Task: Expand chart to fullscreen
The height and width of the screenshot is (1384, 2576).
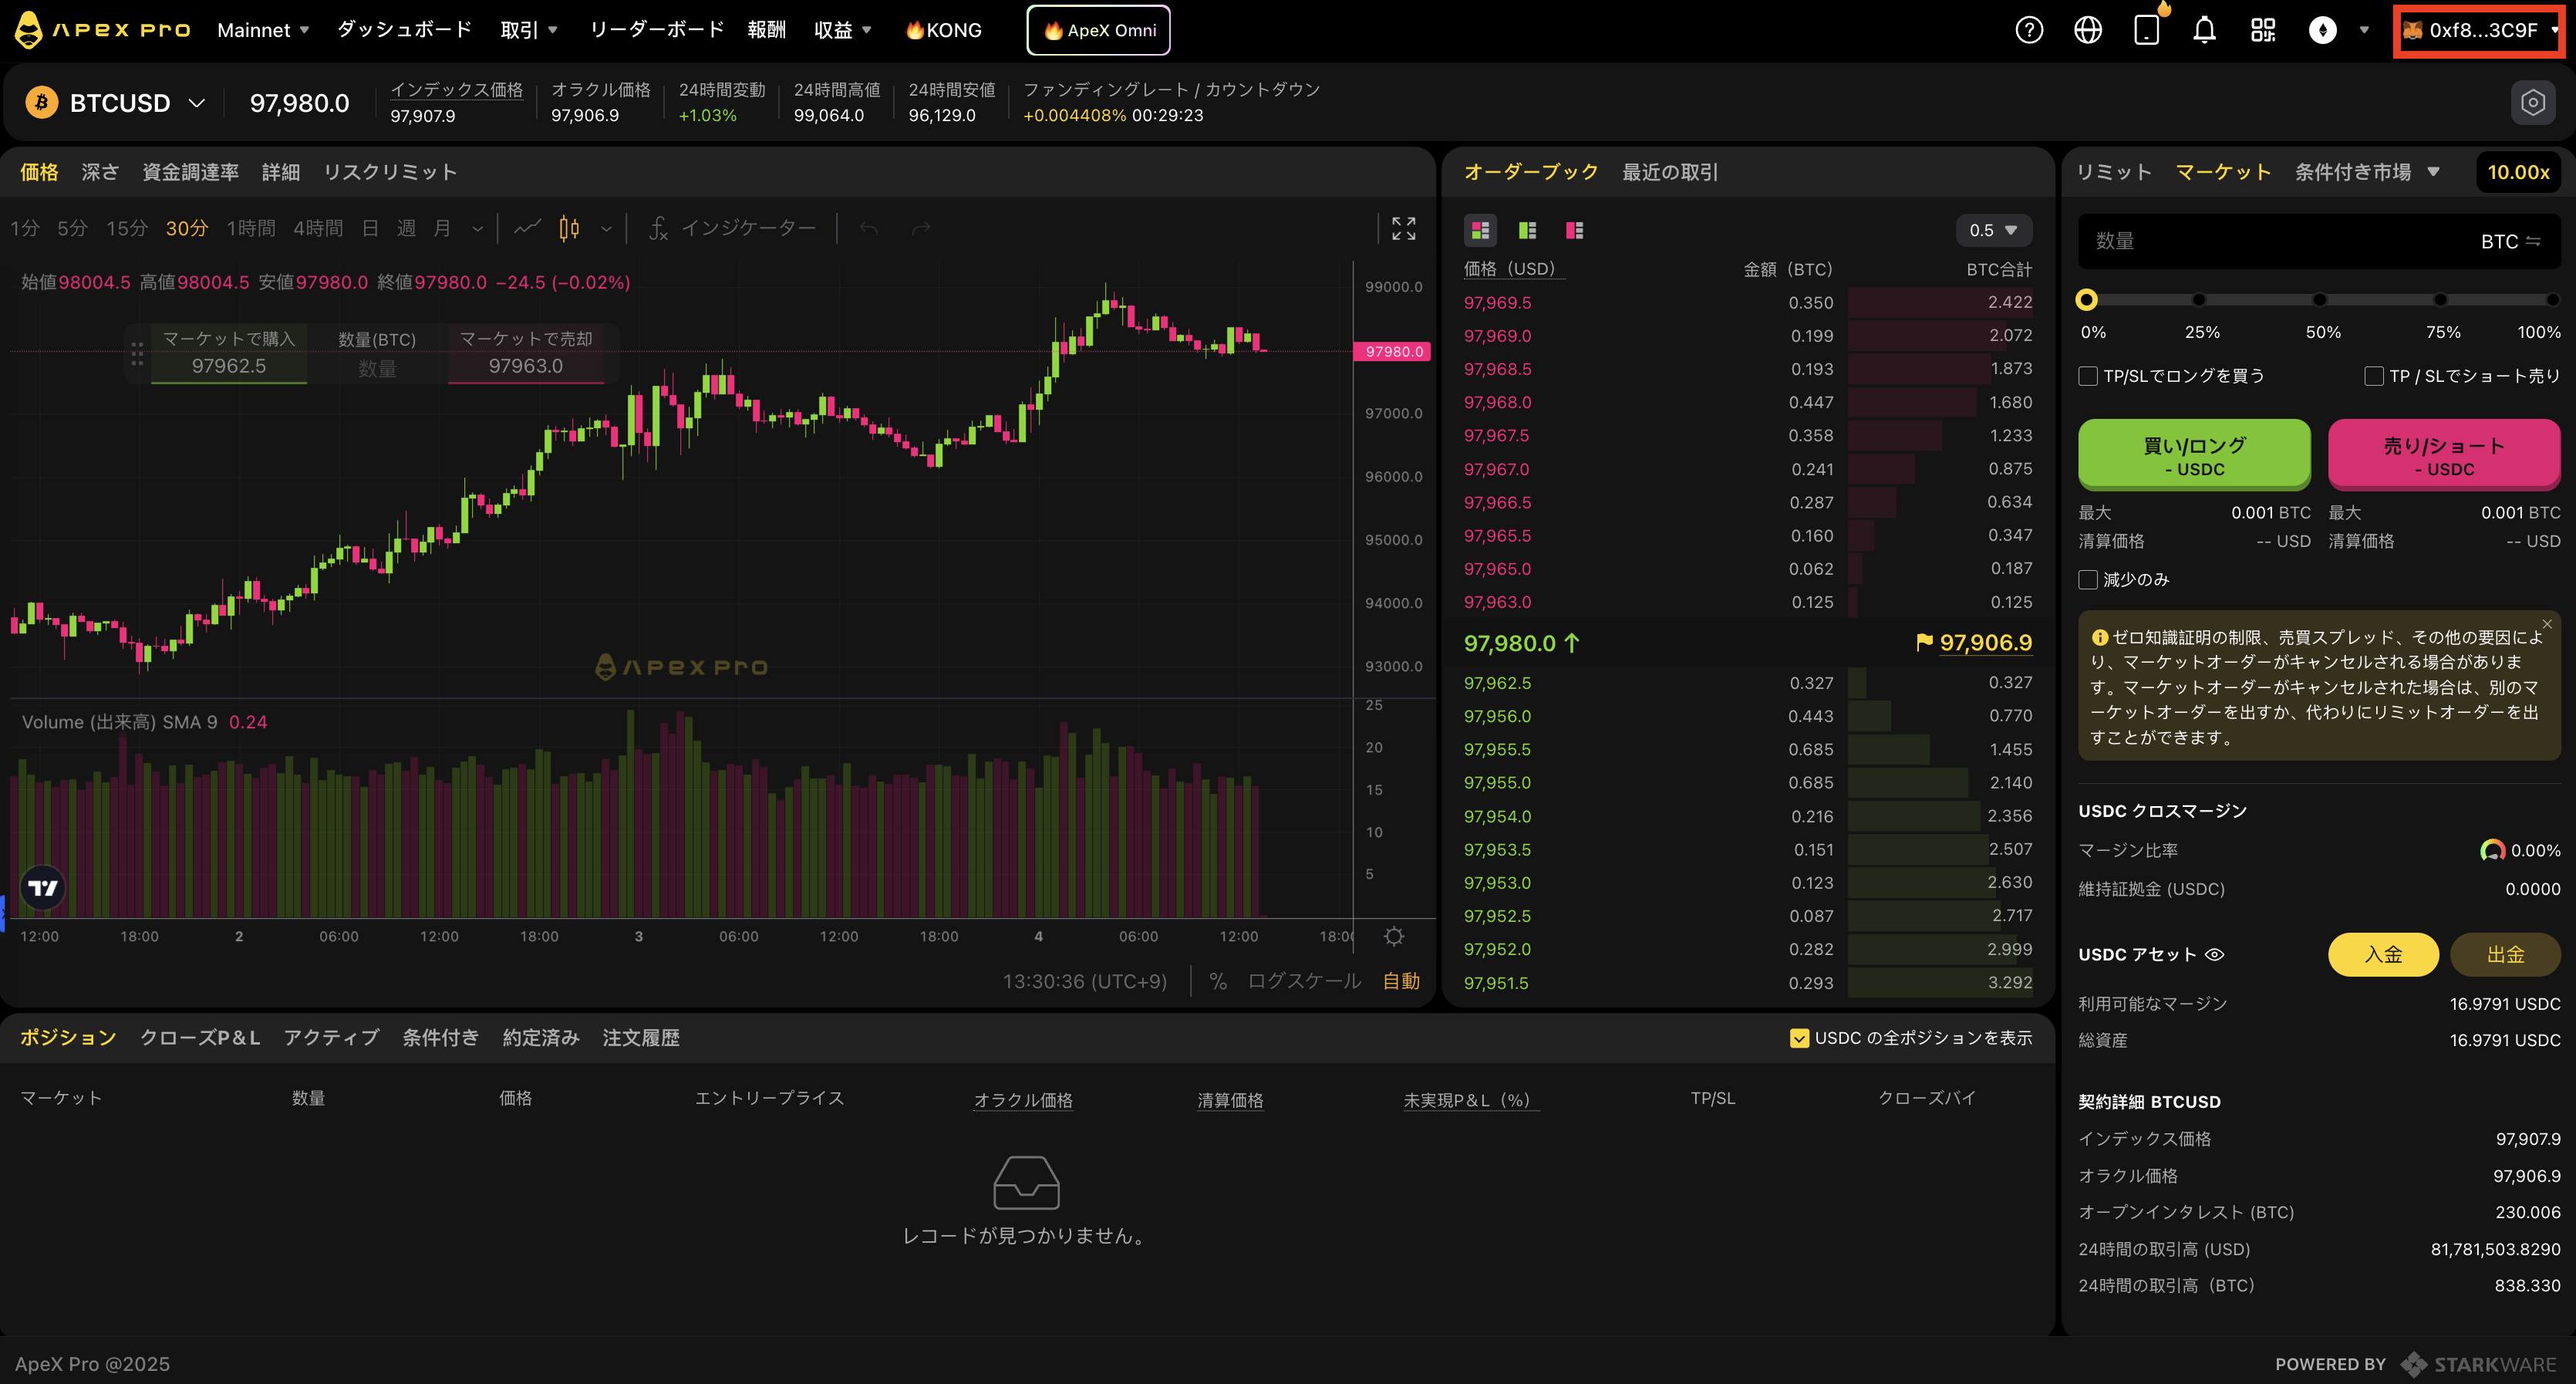Action: click(x=1404, y=229)
